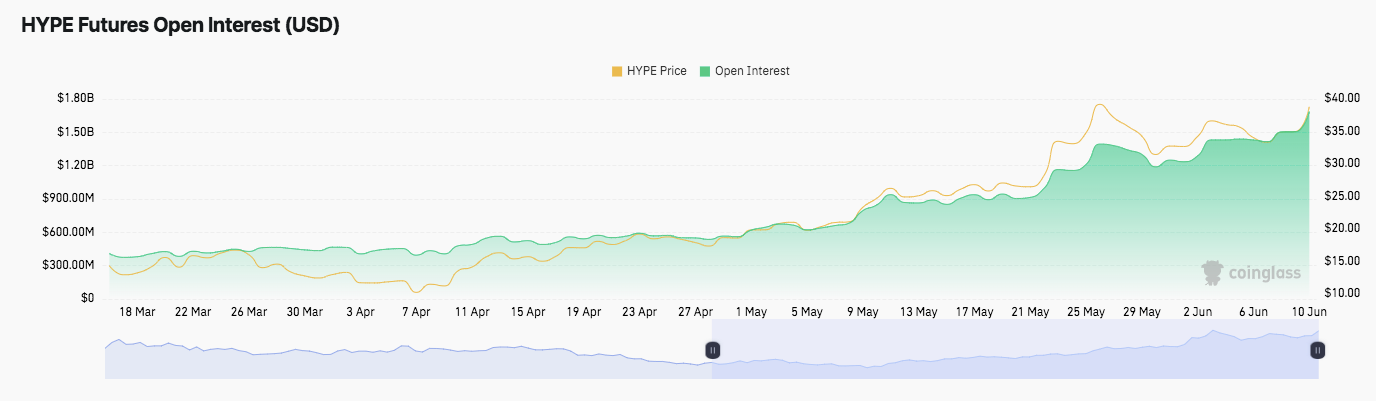Click the 25 May date label on the x-axis
Screen dimensions: 1376x401
click(1086, 312)
